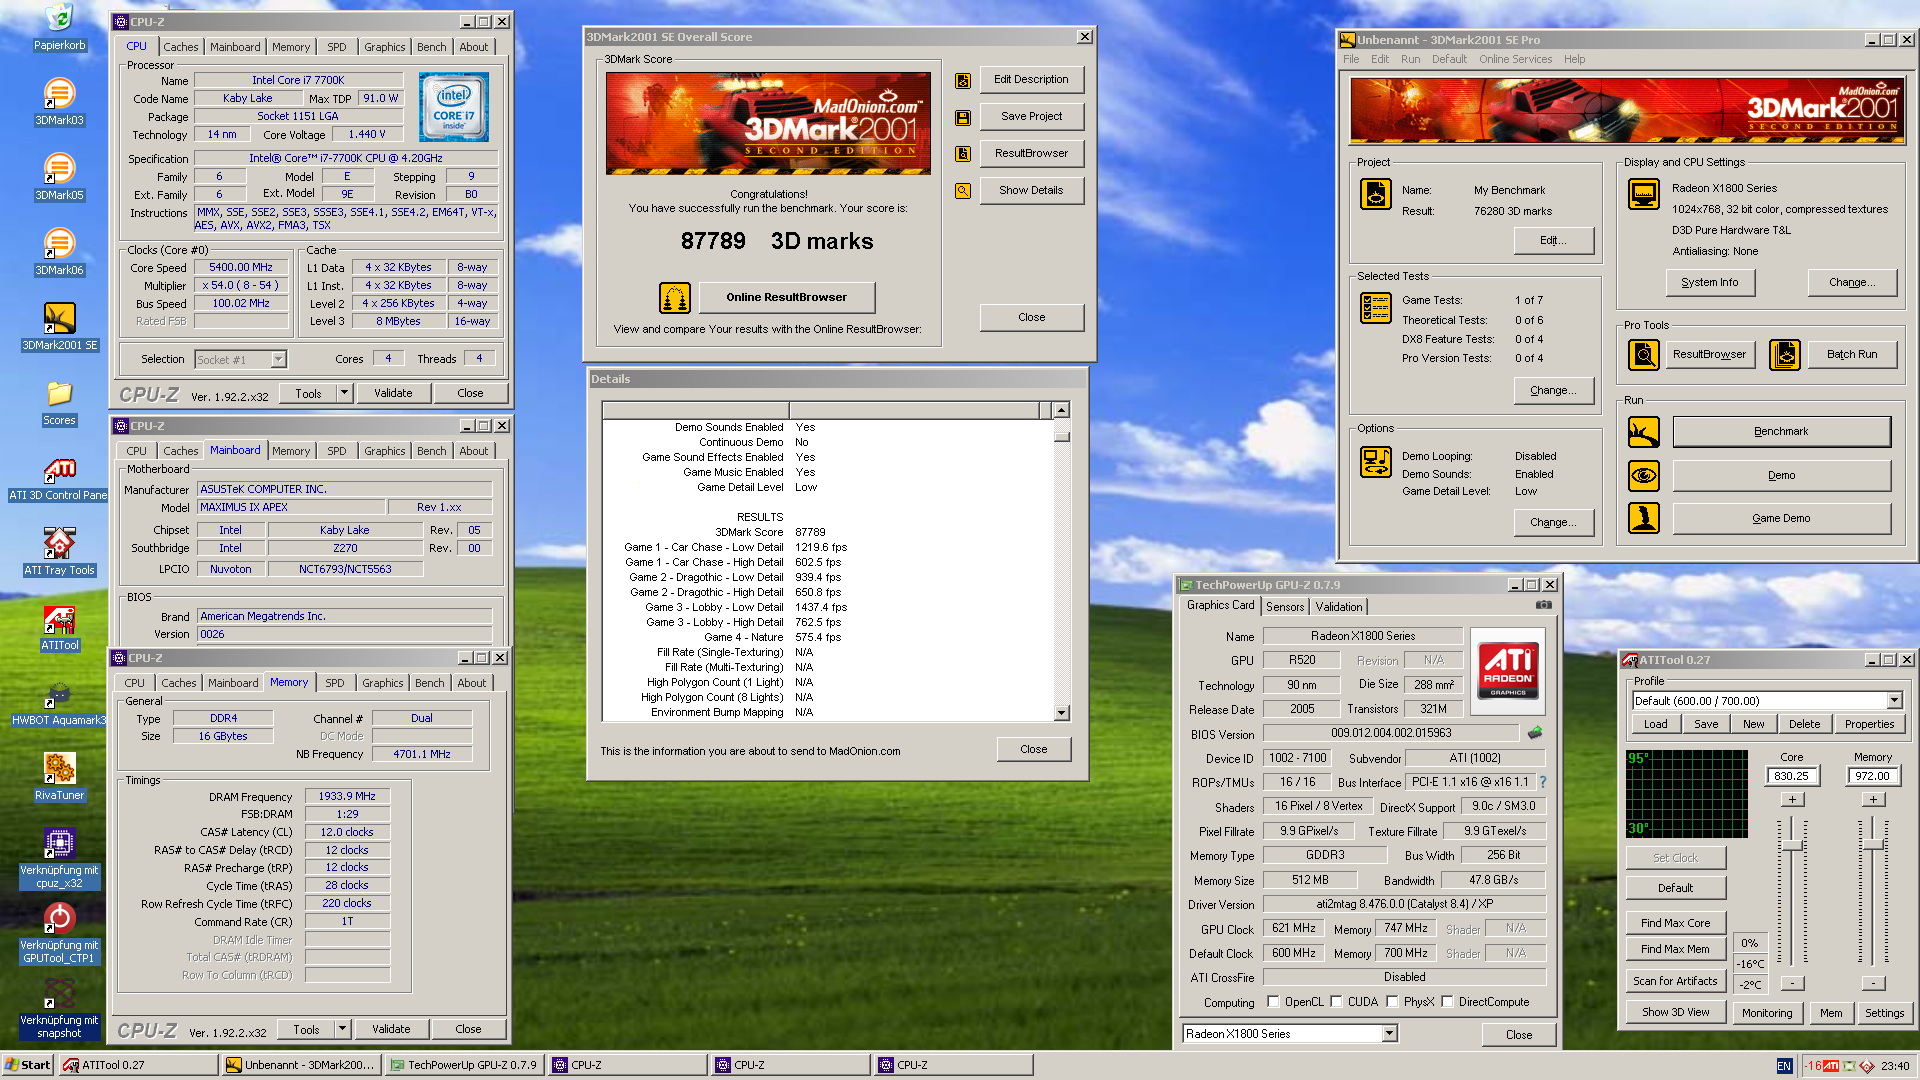Viewport: 1920px width, 1080px height.
Task: Open the RivaTuner desktop icon
Action: (59, 770)
